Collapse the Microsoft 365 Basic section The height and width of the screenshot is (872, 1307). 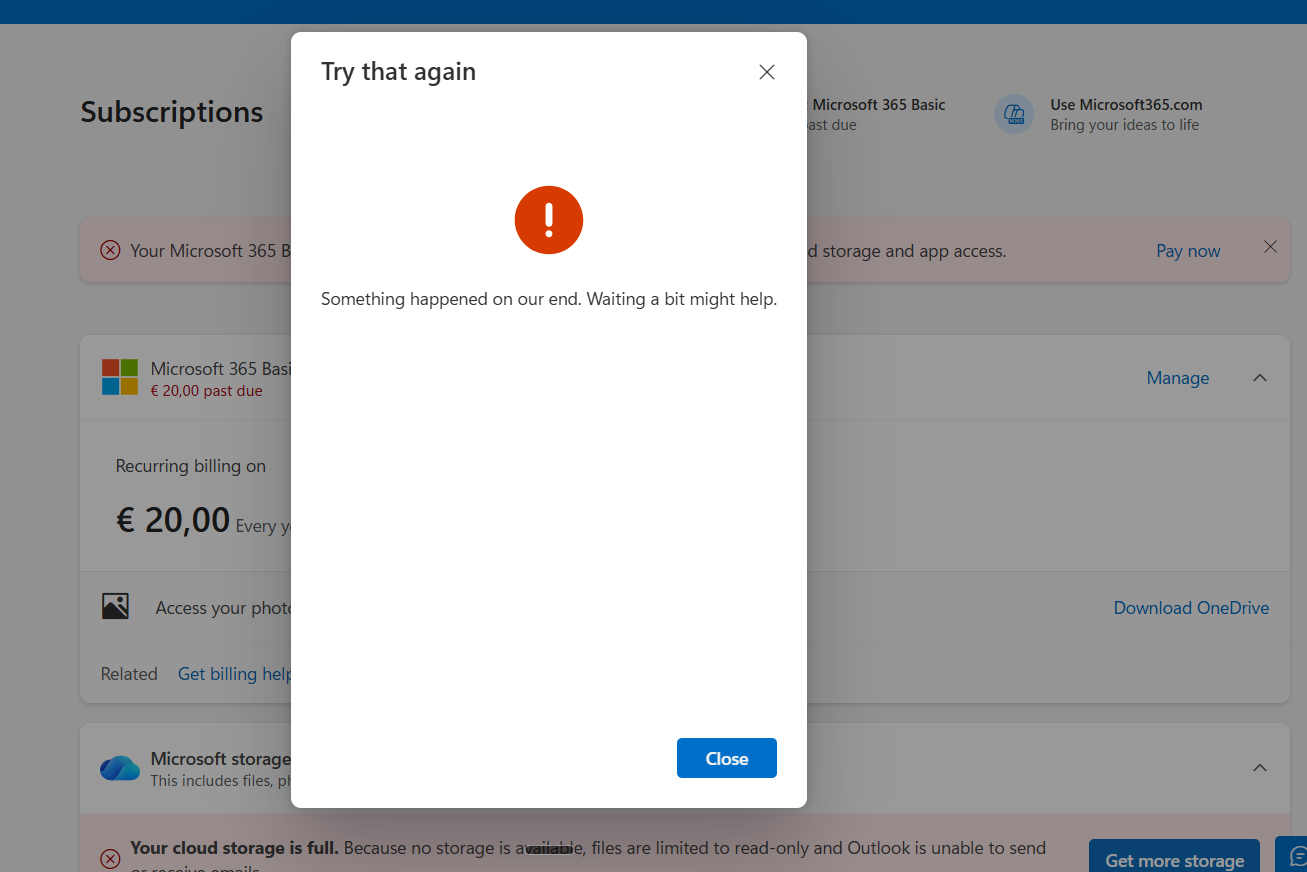pyautogui.click(x=1260, y=378)
